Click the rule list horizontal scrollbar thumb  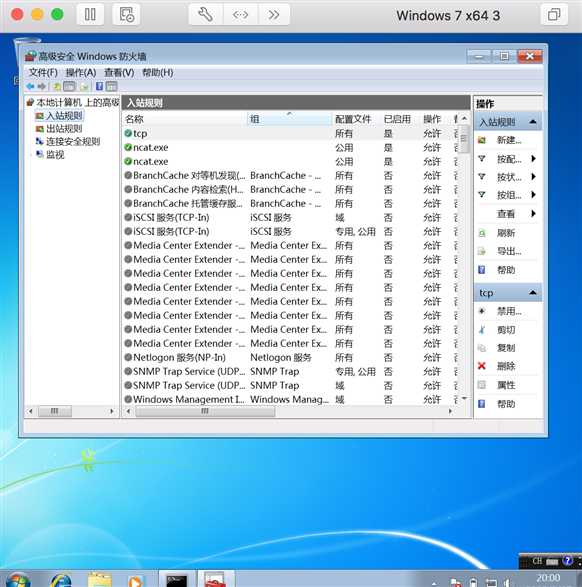(205, 411)
